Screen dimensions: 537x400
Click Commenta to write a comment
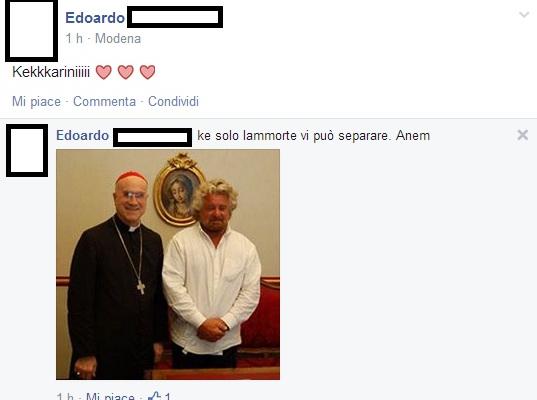coord(104,101)
